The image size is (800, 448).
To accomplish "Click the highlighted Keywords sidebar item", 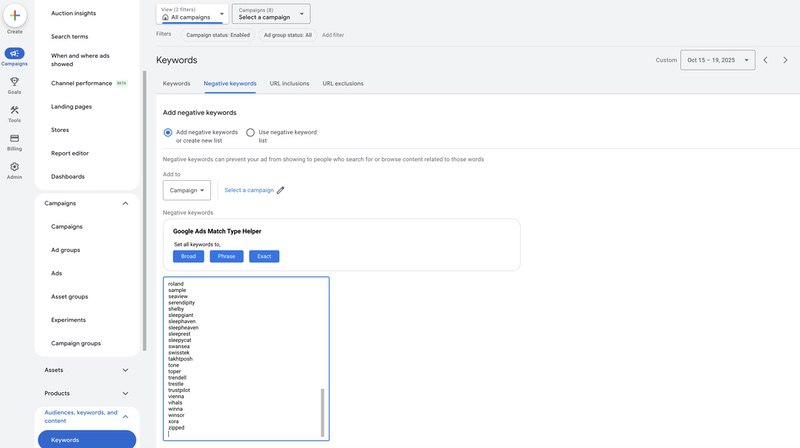I will [87, 439].
